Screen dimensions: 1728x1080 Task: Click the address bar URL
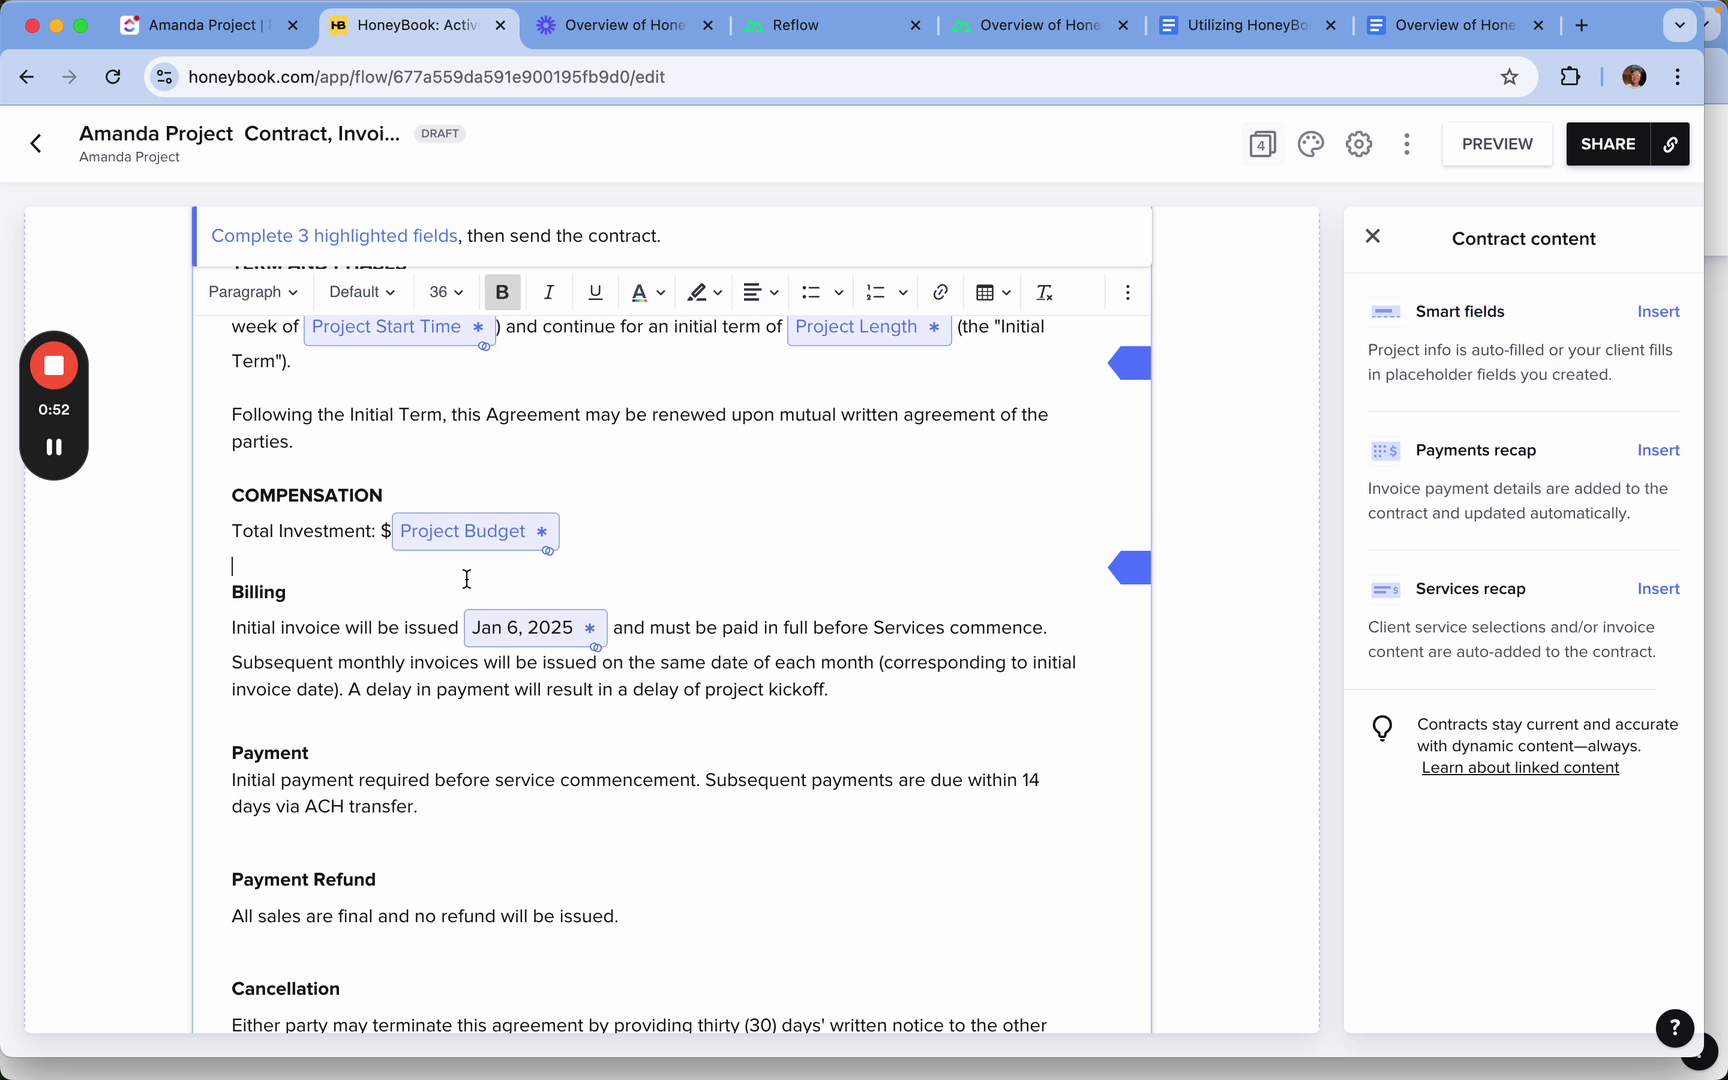426,77
